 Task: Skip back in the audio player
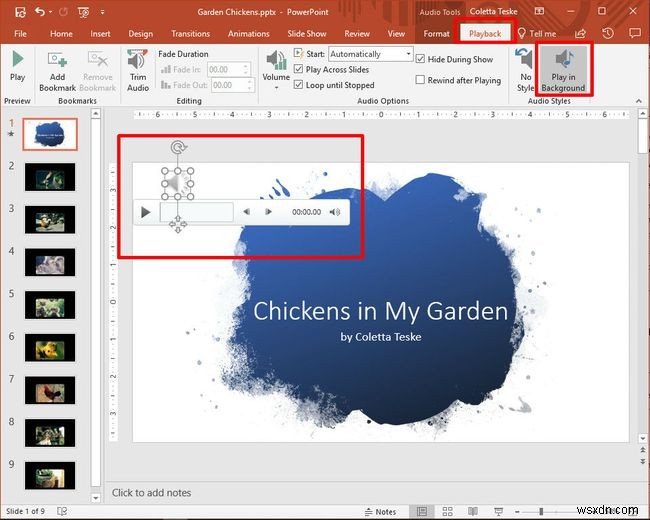(246, 212)
